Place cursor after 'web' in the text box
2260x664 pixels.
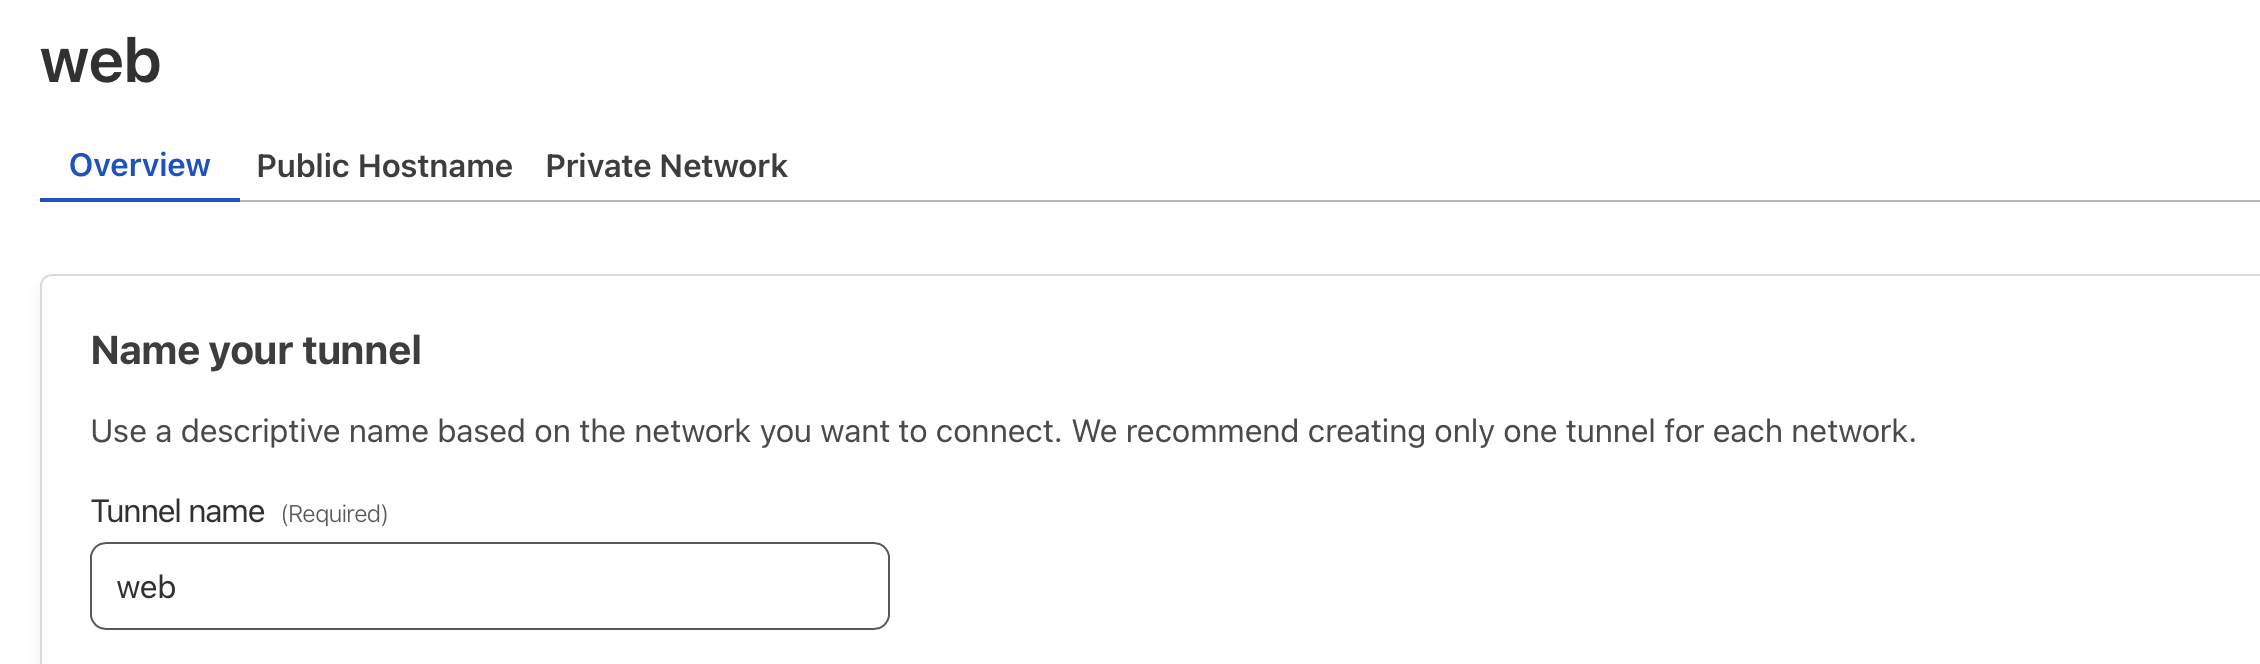(178, 587)
